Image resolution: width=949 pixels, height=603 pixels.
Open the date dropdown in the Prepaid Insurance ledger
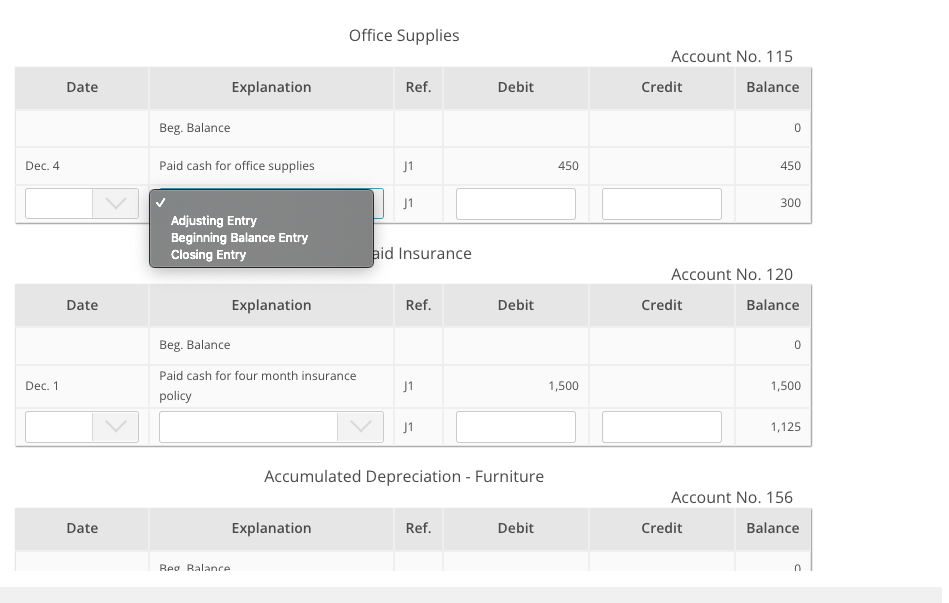pos(82,427)
